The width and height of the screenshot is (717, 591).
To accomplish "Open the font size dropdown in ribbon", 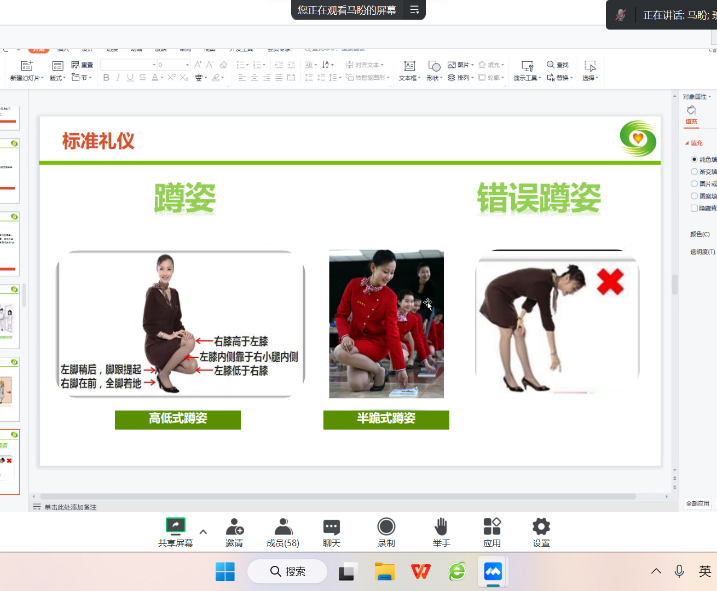I will tap(185, 65).
